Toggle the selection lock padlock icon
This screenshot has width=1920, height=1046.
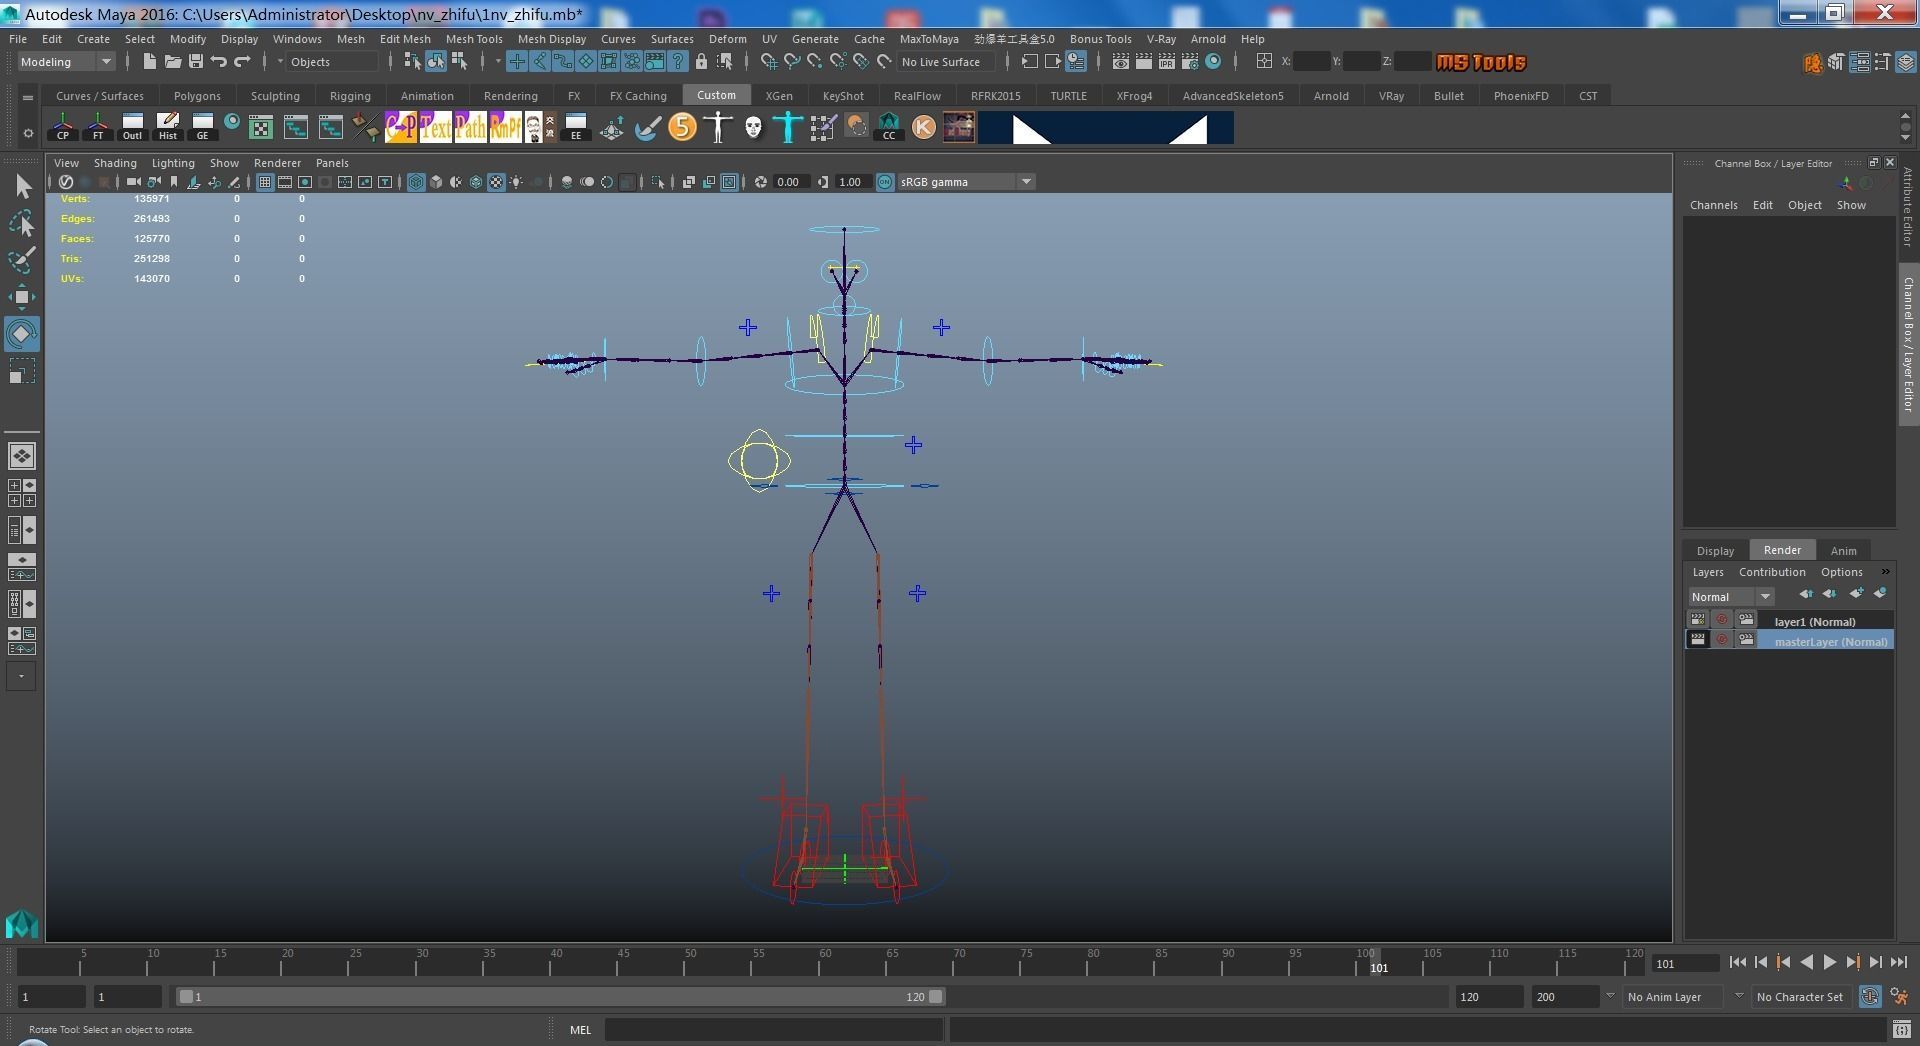point(701,62)
